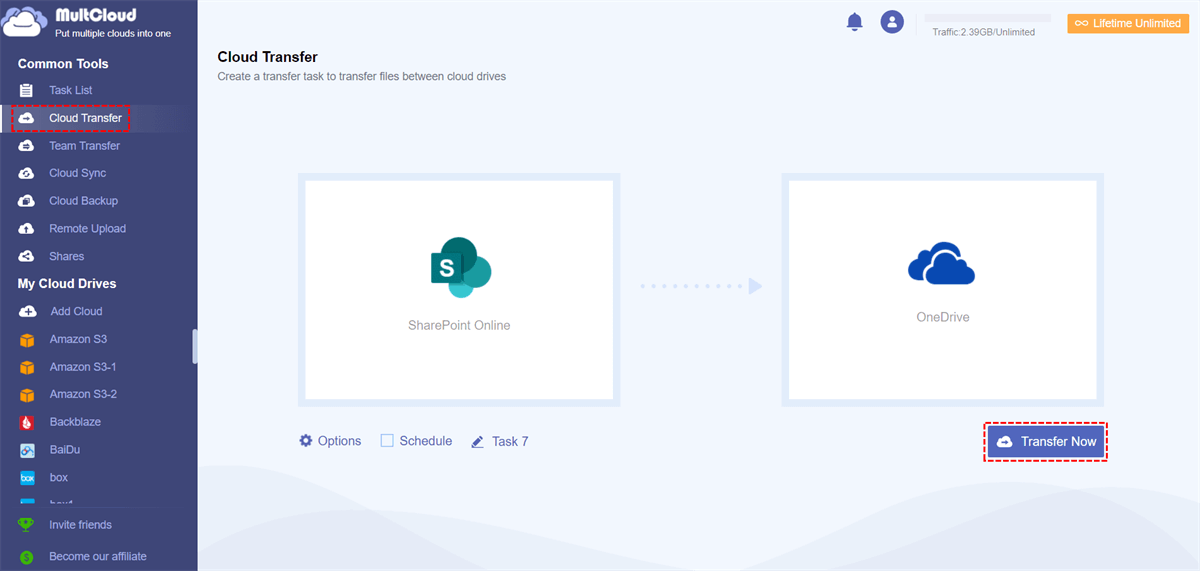This screenshot has width=1200, height=571.
Task: Click the BaiDu drive name
Action: click(x=67, y=450)
